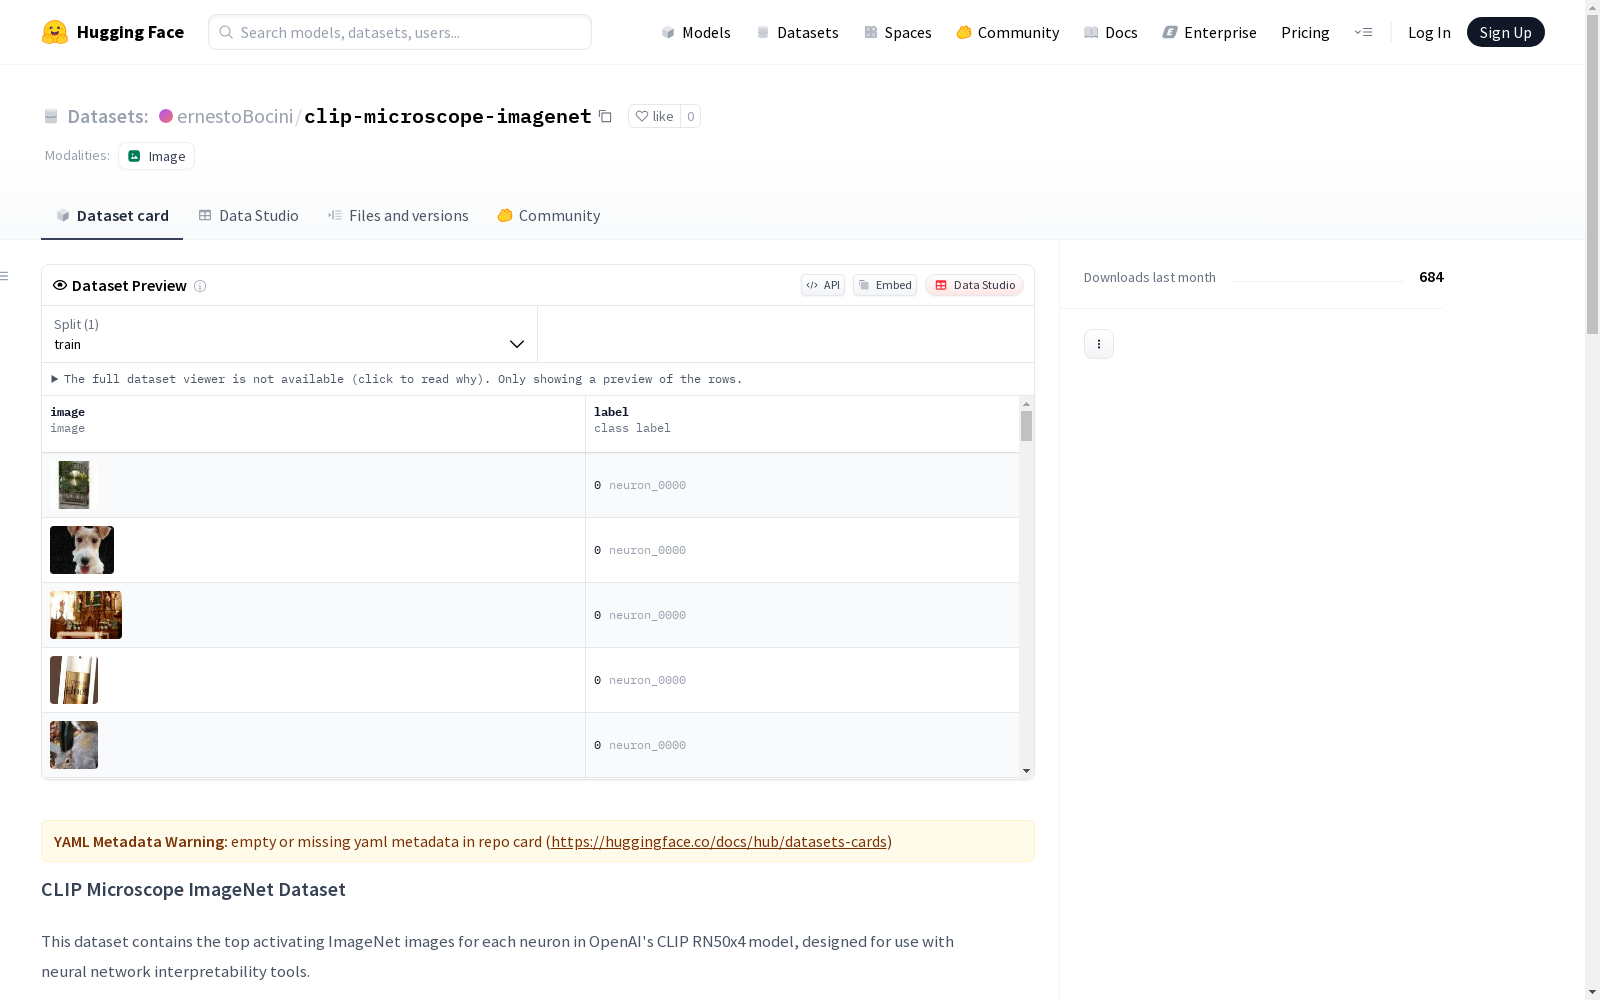Switch to Files and versions tab
1600x1000 pixels.
click(398, 216)
